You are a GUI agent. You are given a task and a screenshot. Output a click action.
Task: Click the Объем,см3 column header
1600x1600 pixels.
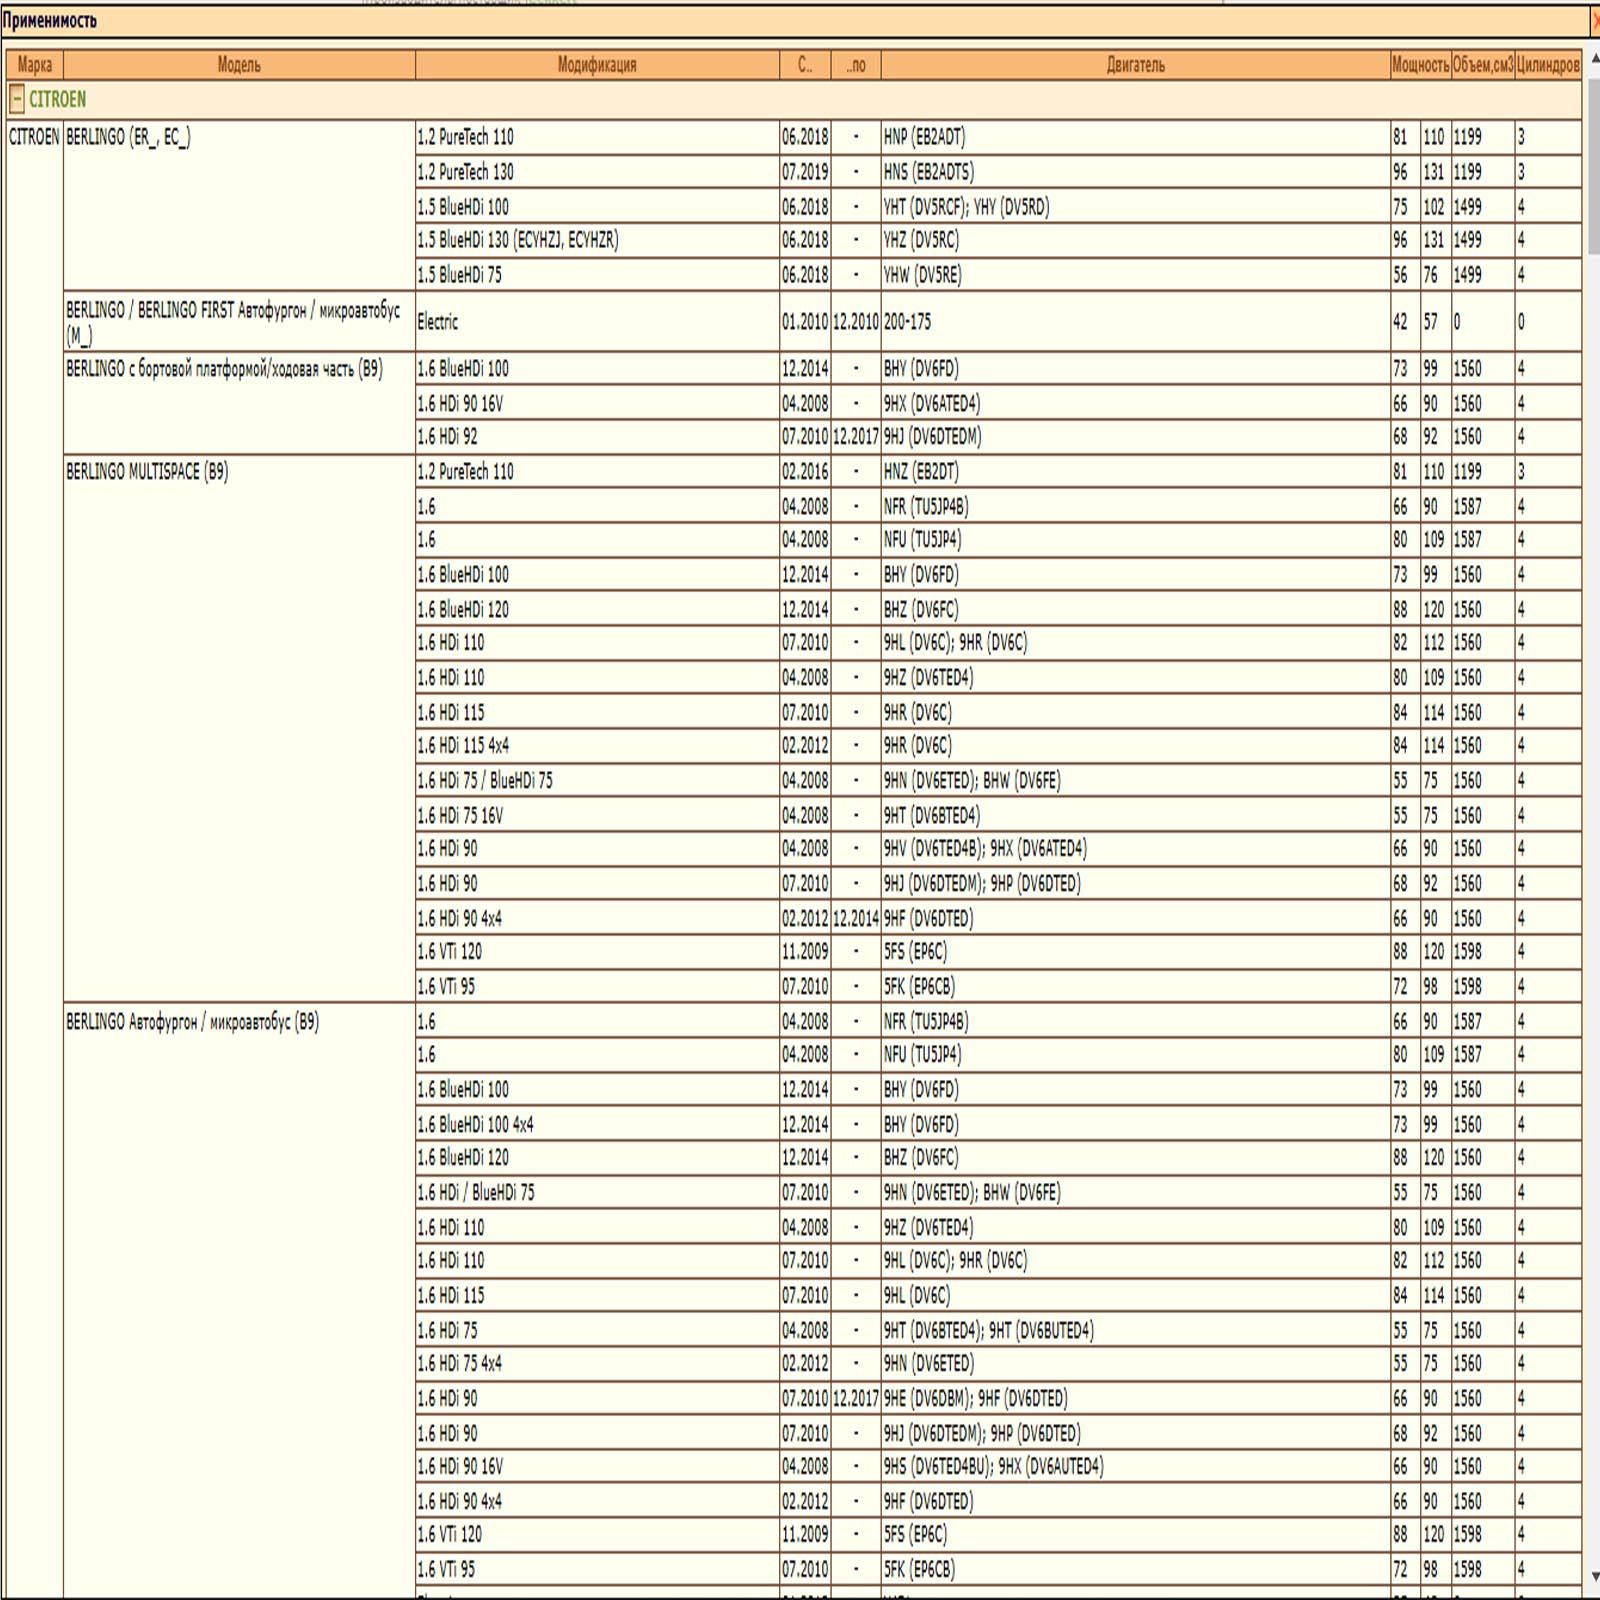(1482, 65)
